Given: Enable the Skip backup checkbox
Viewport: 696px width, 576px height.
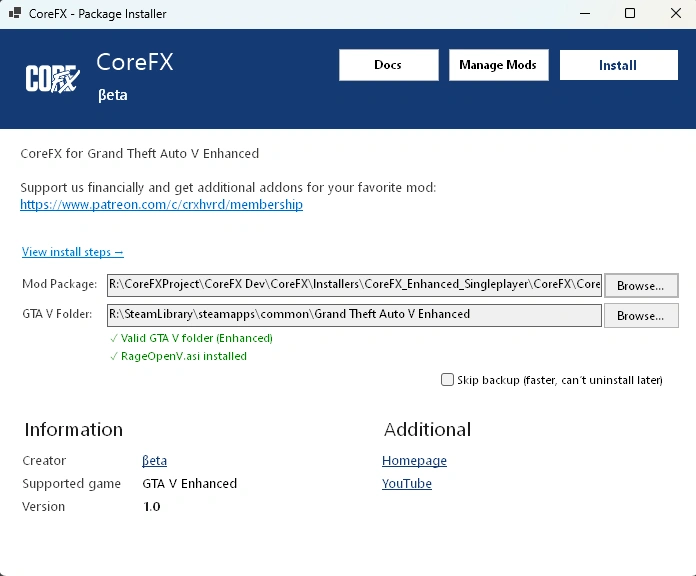Looking at the screenshot, I should [447, 380].
